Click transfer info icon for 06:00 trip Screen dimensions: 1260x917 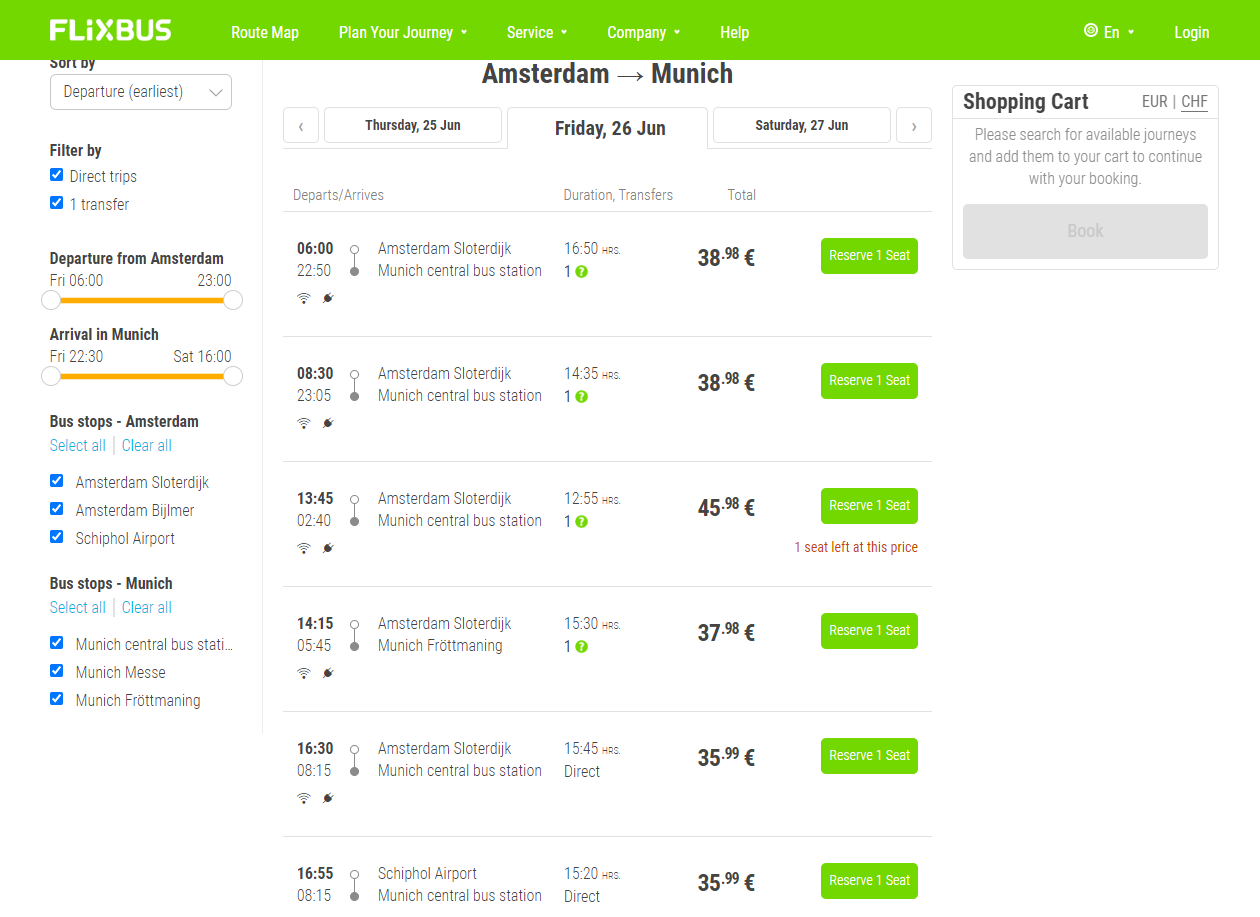click(581, 271)
